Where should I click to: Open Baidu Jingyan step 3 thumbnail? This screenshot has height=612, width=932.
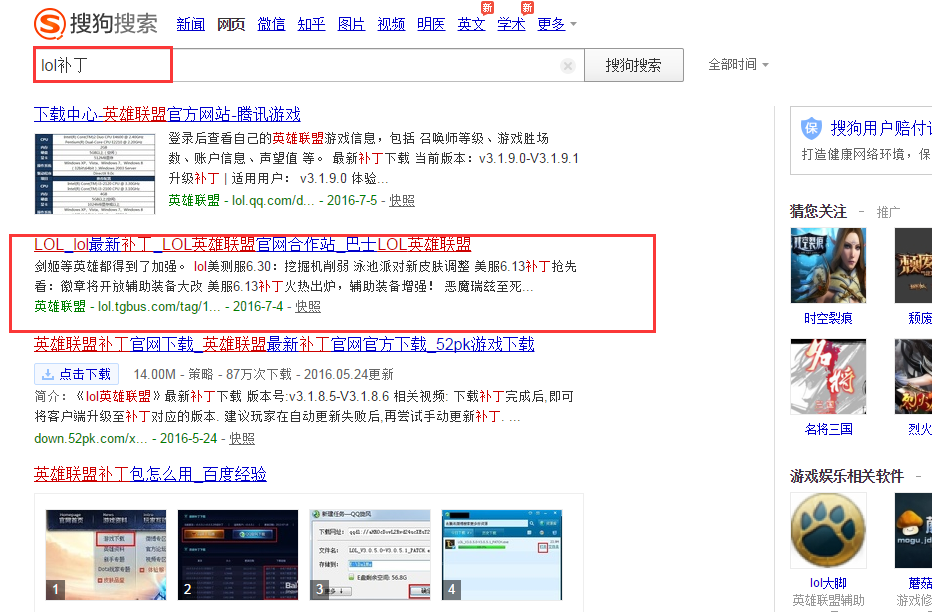[x=370, y=555]
